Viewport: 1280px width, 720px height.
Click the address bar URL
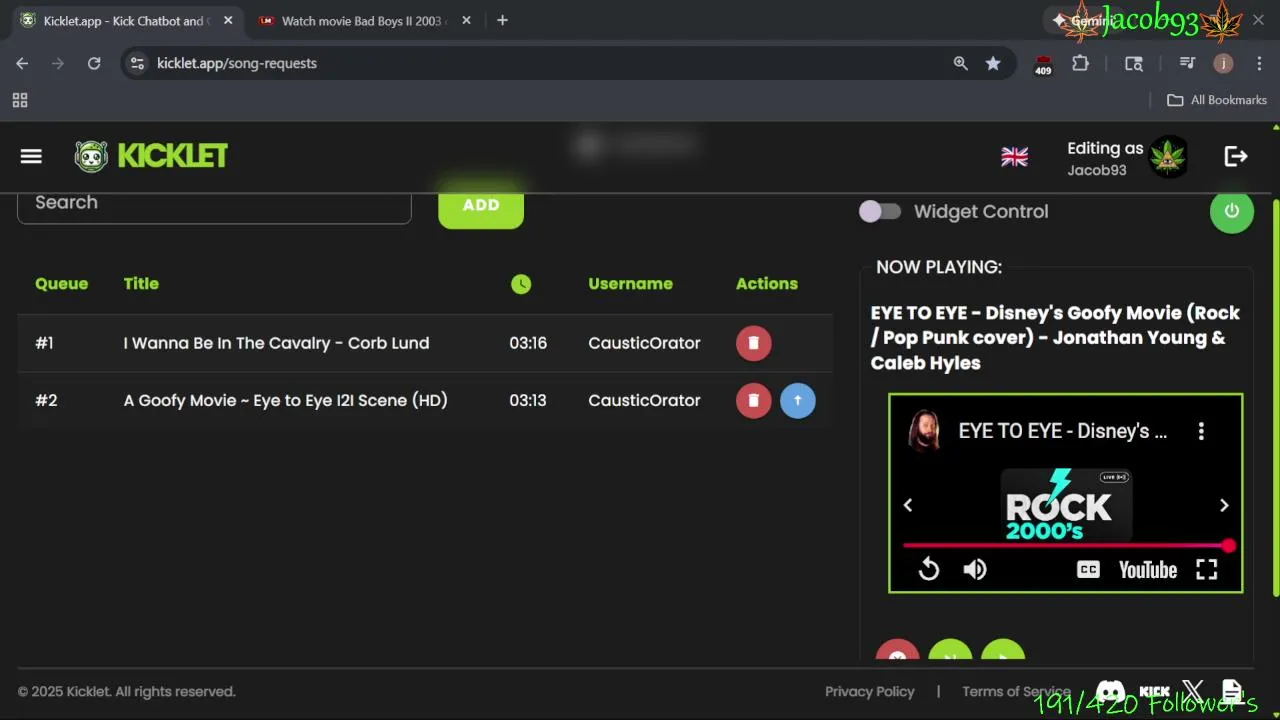[x=237, y=63]
